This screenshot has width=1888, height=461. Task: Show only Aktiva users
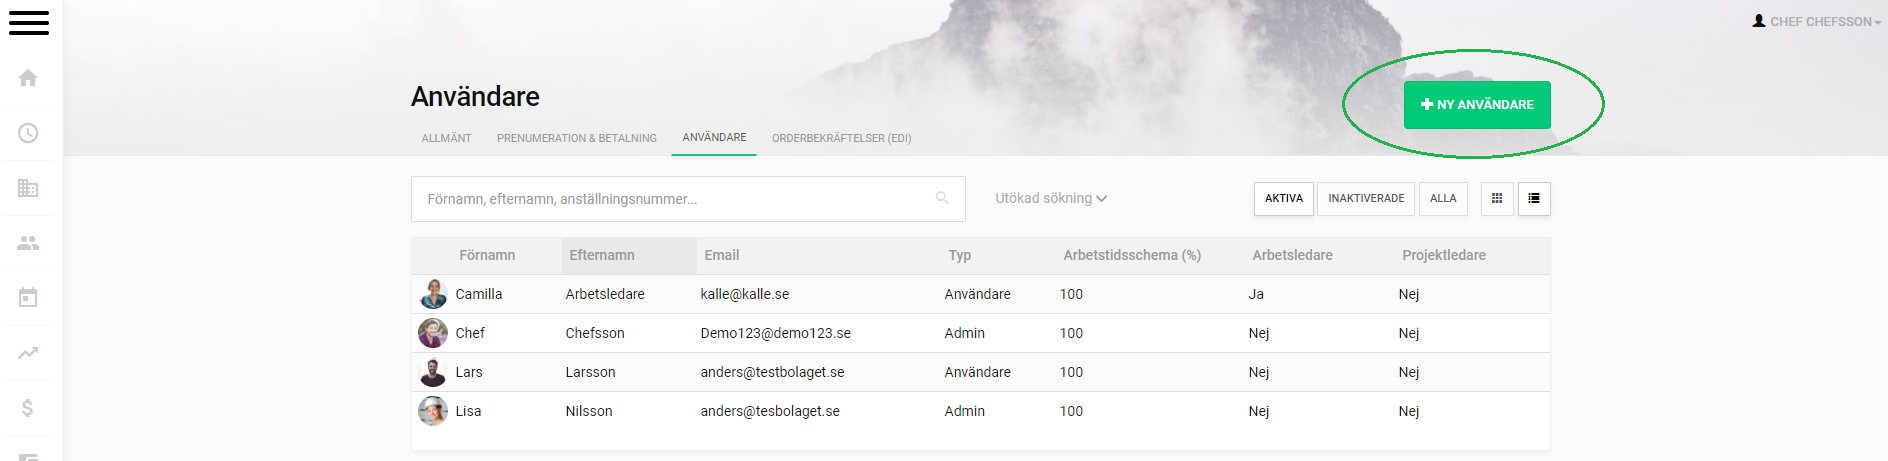tap(1284, 198)
